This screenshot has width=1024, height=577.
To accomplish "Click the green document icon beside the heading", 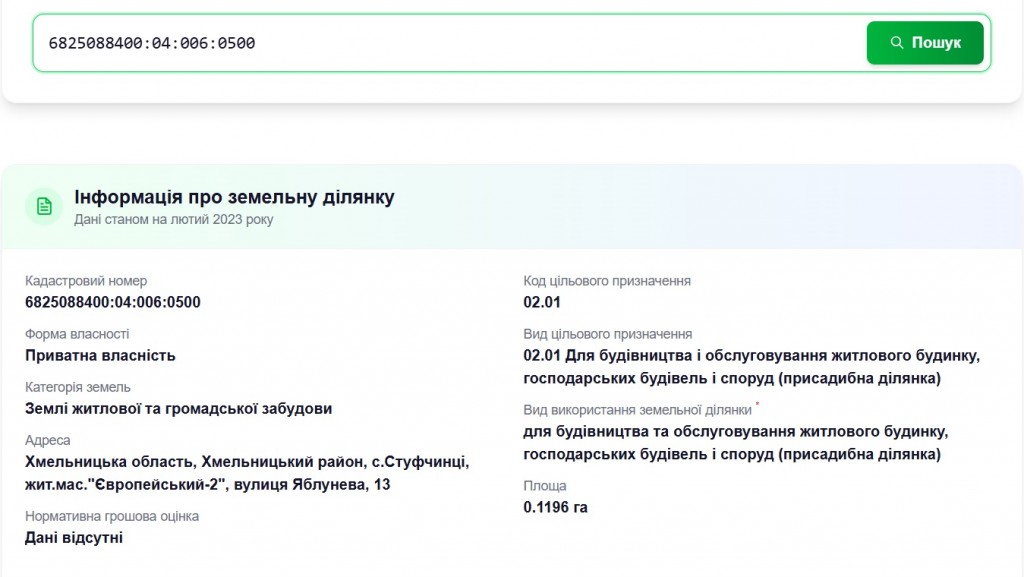I will [x=44, y=206].
